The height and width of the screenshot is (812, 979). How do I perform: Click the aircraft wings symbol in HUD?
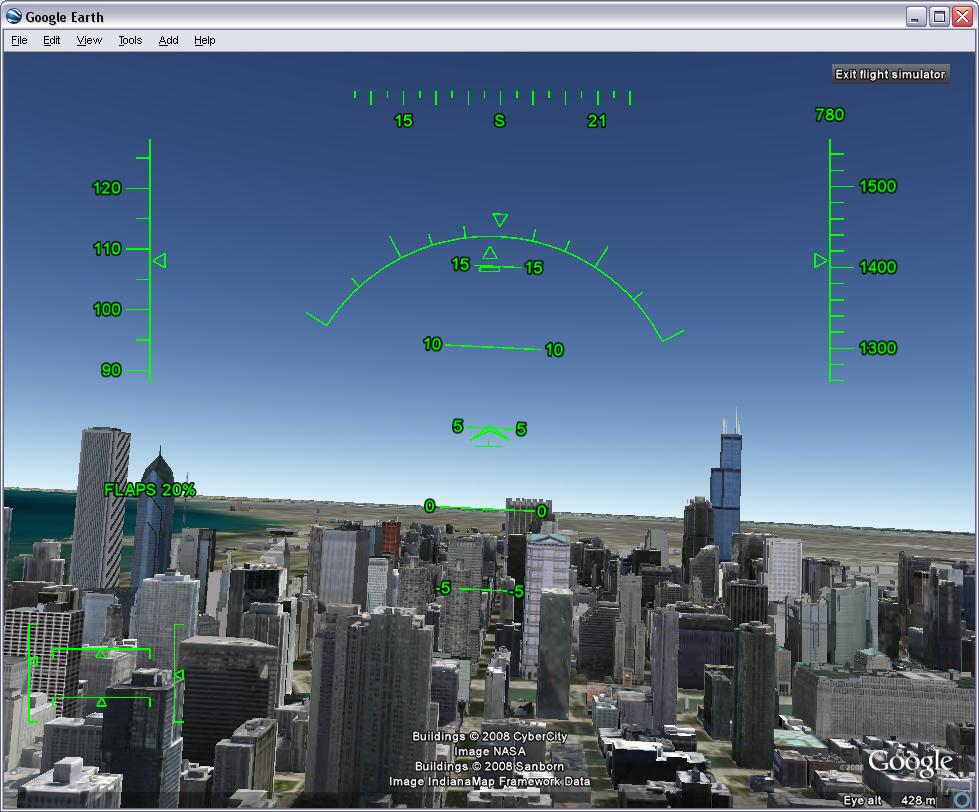[489, 435]
